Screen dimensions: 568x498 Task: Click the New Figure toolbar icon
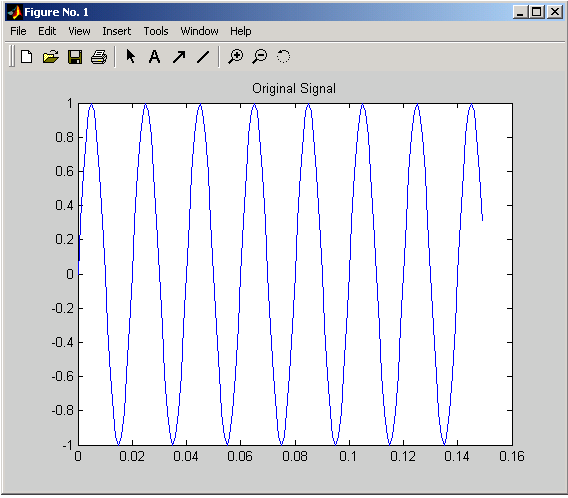coord(27,57)
